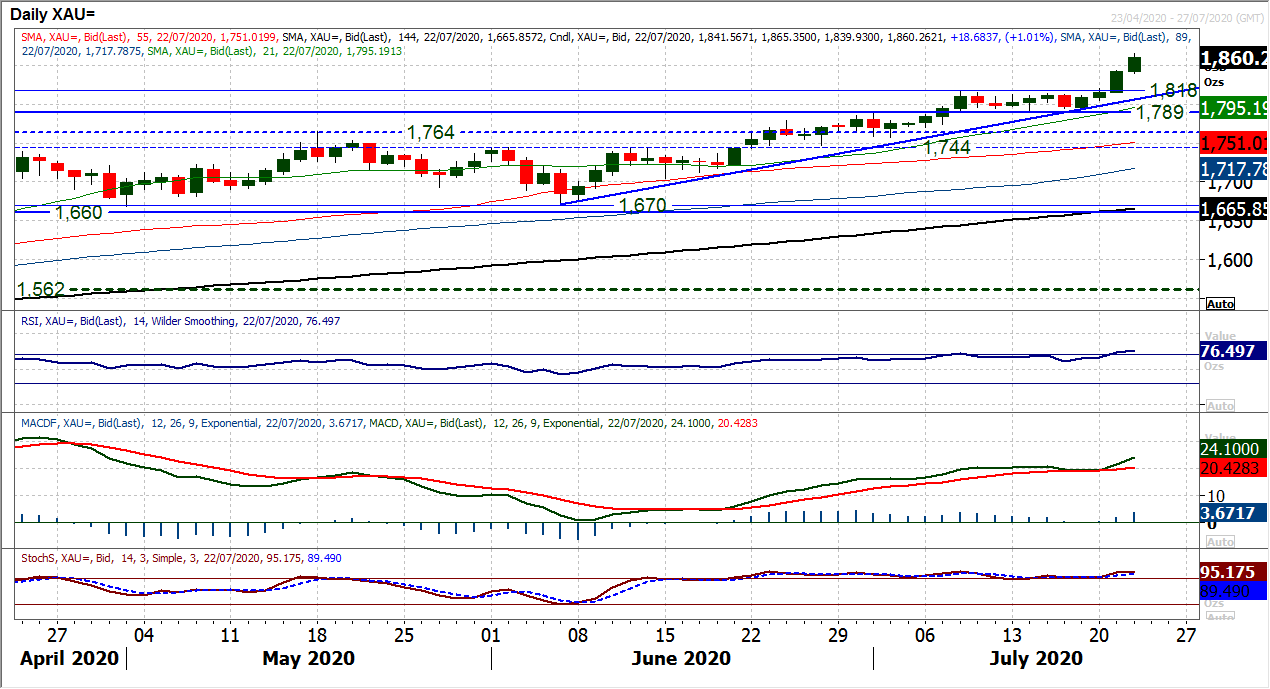Click the 1,670 trendline start label
Image resolution: width=1270 pixels, height=689 pixels.
click(x=644, y=205)
